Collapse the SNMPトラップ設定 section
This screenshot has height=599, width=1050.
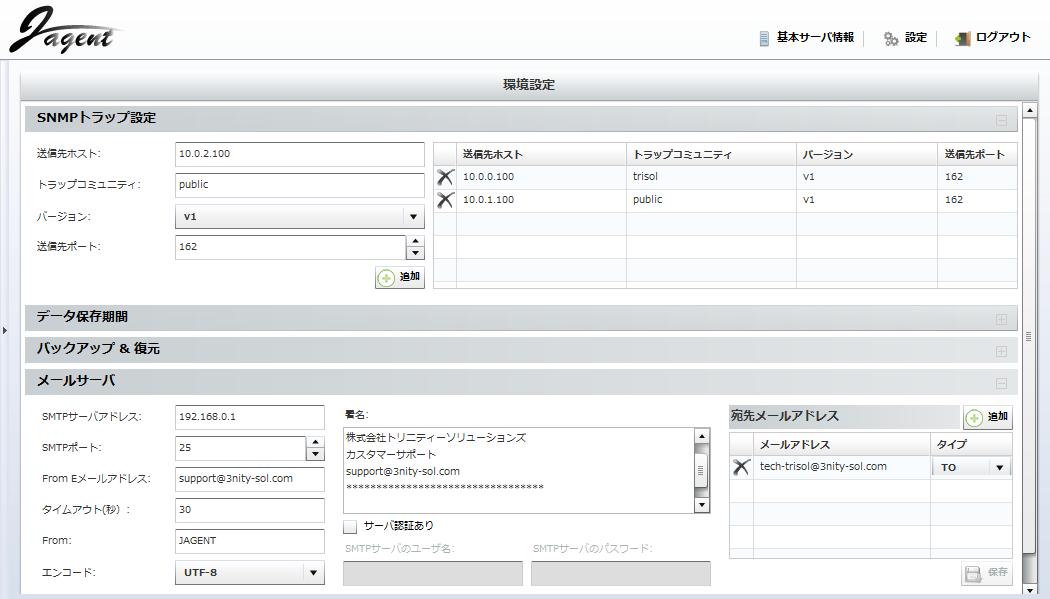[1001, 120]
